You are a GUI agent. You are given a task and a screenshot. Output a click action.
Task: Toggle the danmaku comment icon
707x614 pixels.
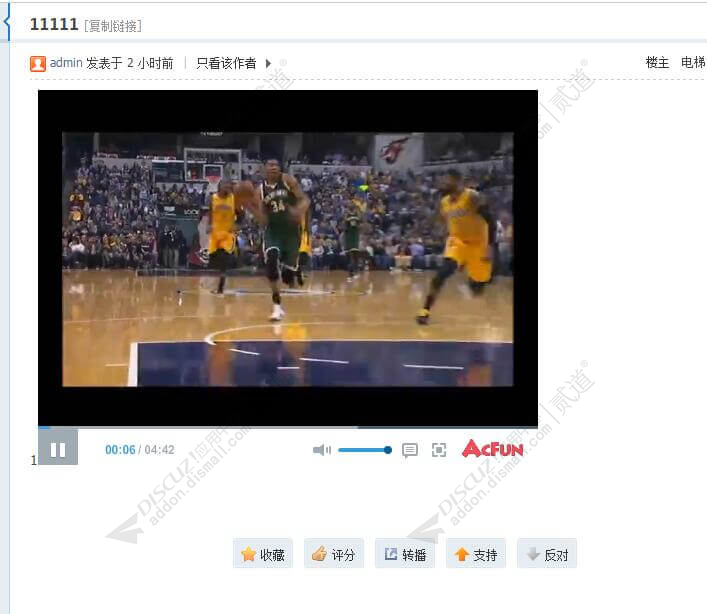pos(409,450)
